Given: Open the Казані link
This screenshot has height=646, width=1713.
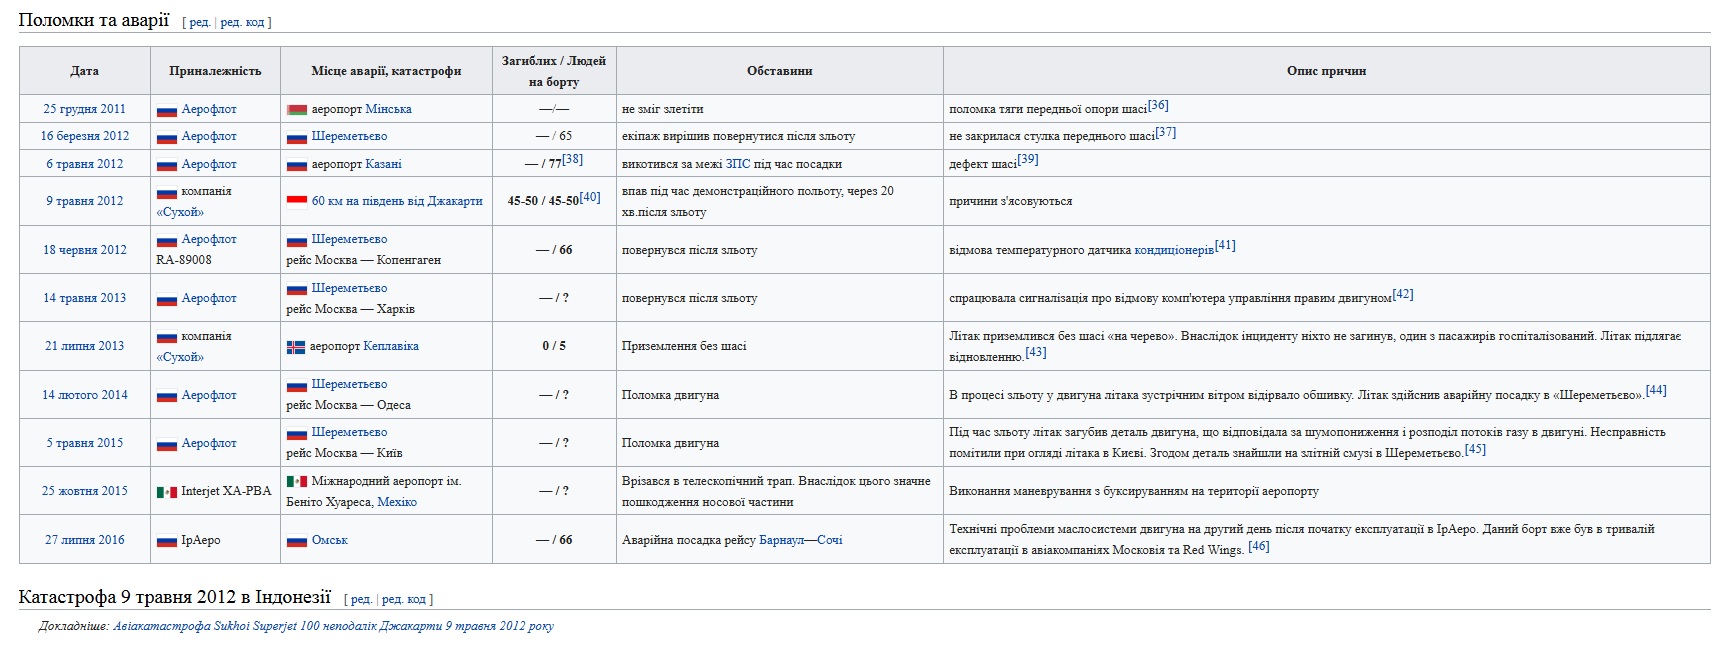Looking at the screenshot, I should point(383,164).
